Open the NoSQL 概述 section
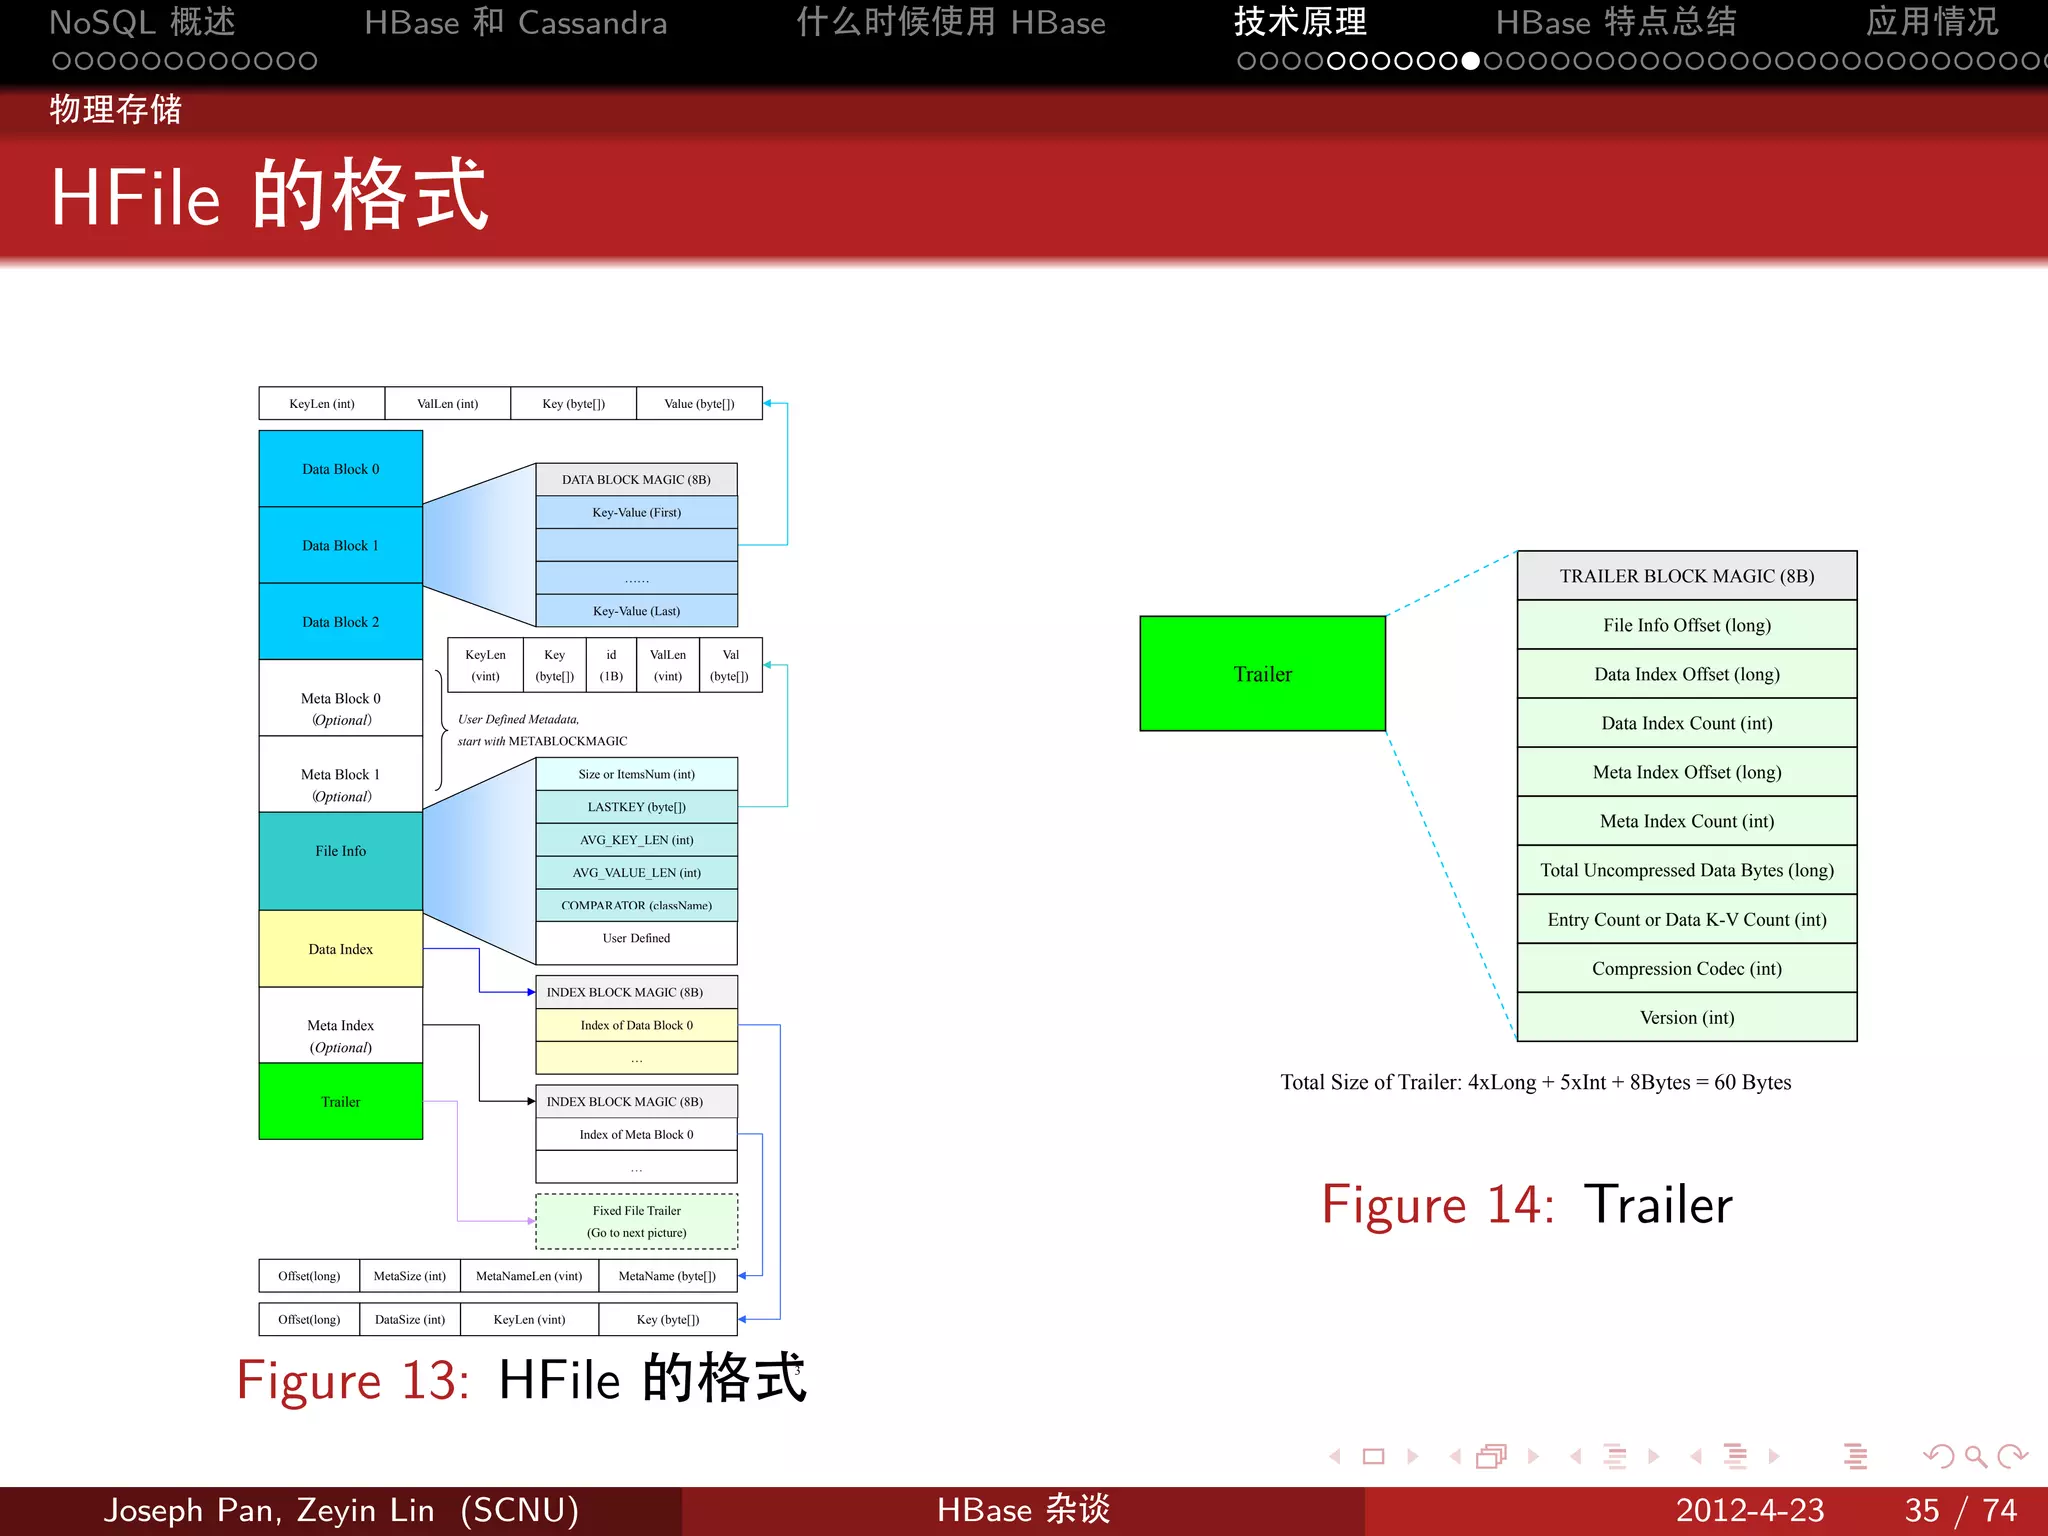 pyautogui.click(x=142, y=22)
